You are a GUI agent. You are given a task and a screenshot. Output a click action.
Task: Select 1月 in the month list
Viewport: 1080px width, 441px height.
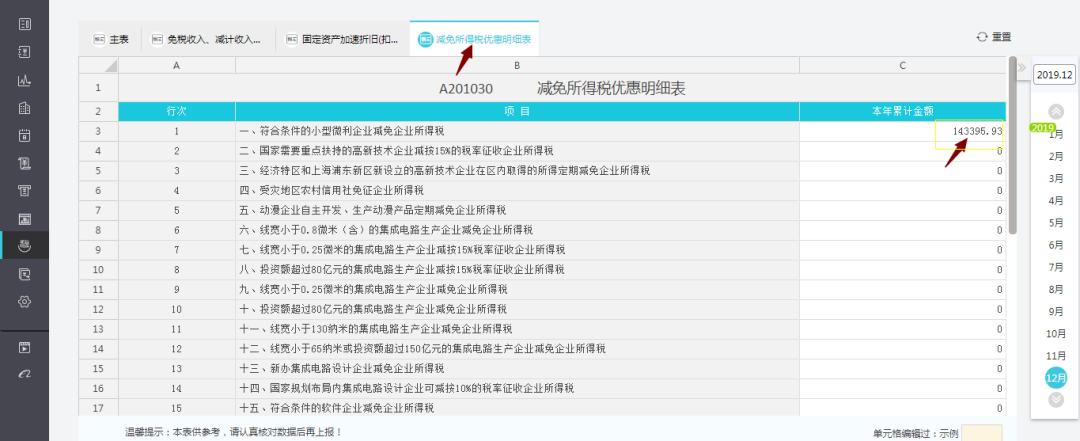pos(1056,134)
